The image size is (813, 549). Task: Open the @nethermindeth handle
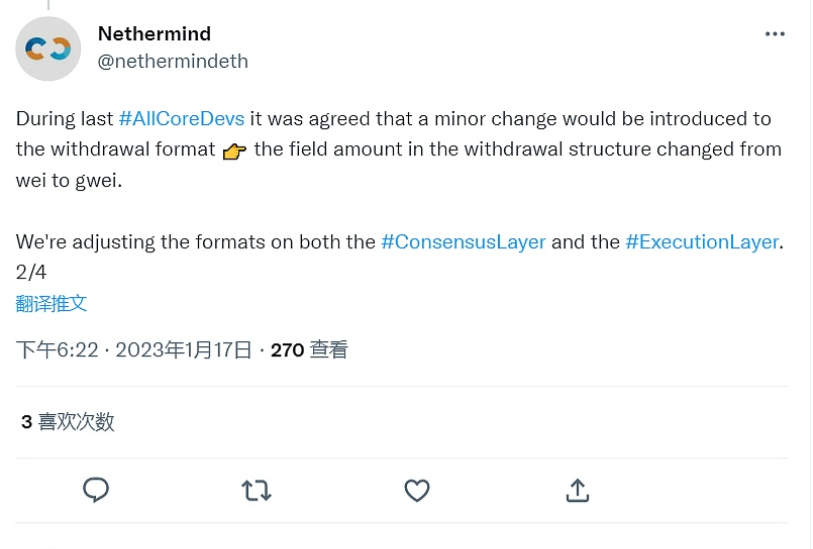click(x=172, y=61)
